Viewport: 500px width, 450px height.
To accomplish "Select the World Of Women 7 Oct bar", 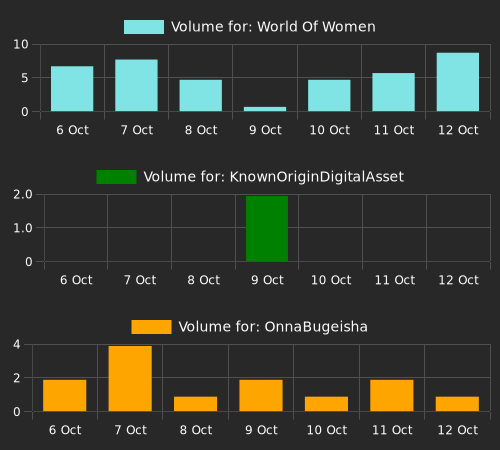I will coord(136,85).
